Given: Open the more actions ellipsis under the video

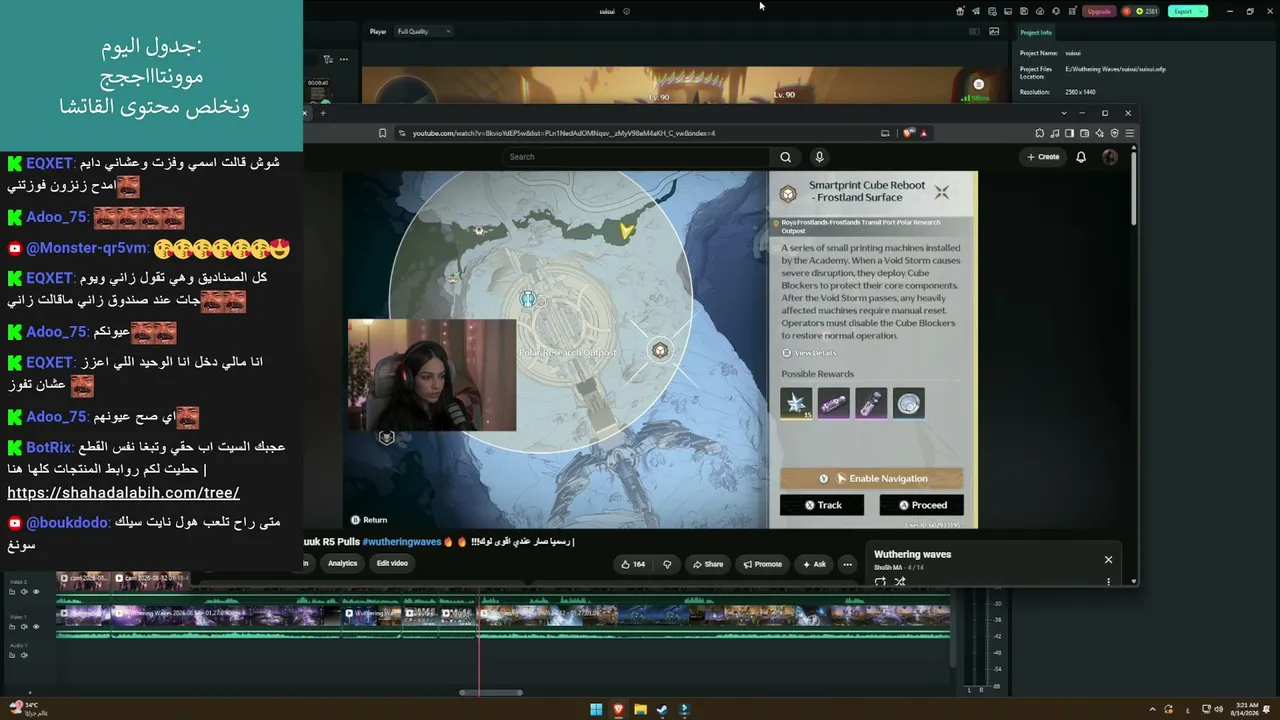Looking at the screenshot, I should [847, 564].
